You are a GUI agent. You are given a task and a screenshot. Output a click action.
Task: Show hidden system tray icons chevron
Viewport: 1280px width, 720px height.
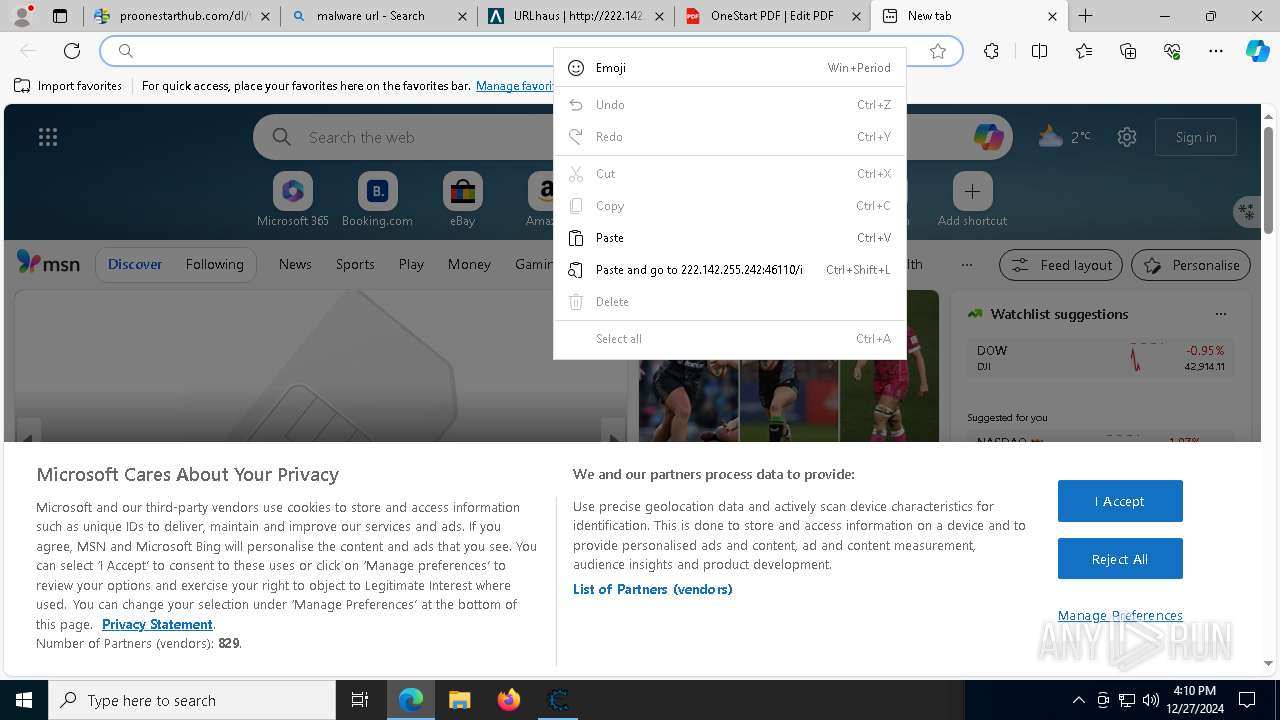click(x=1078, y=700)
